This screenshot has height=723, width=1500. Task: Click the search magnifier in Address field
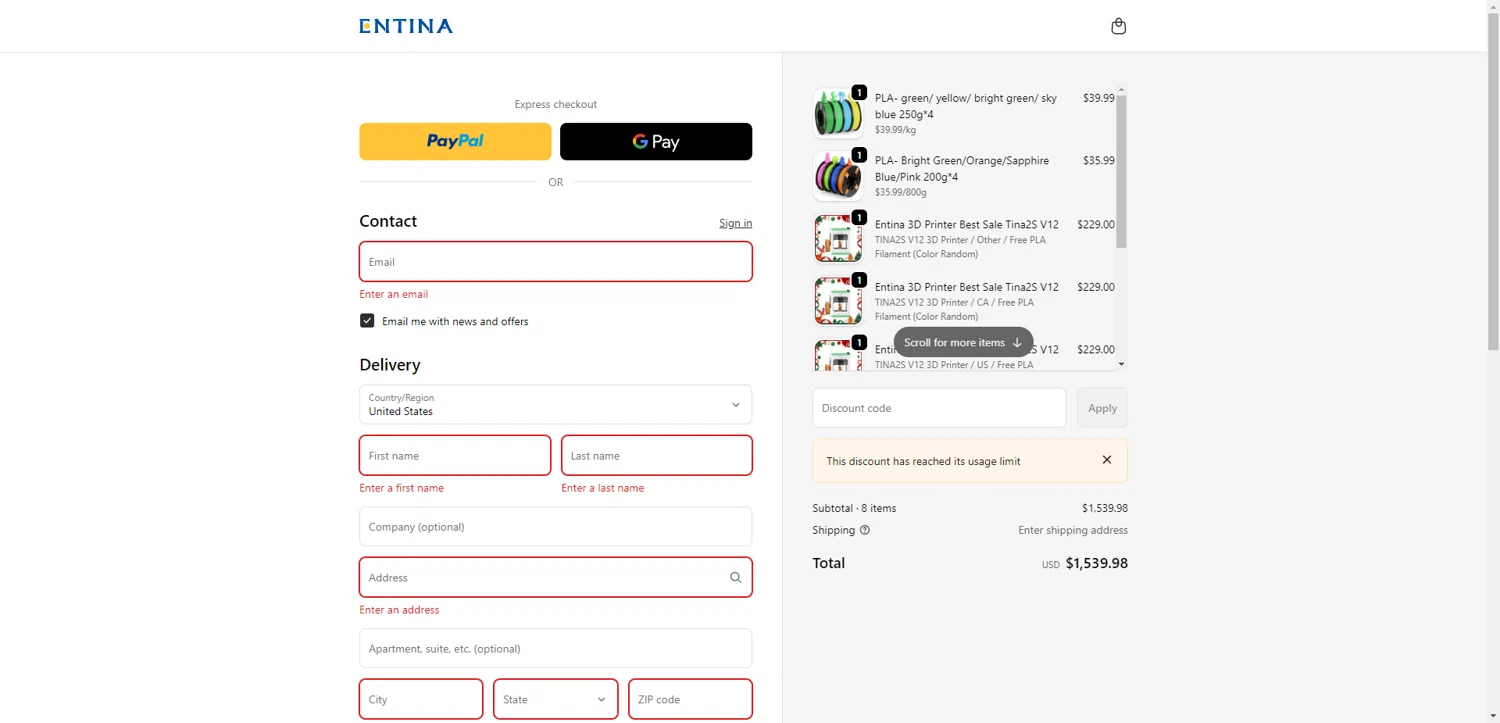[x=735, y=577]
